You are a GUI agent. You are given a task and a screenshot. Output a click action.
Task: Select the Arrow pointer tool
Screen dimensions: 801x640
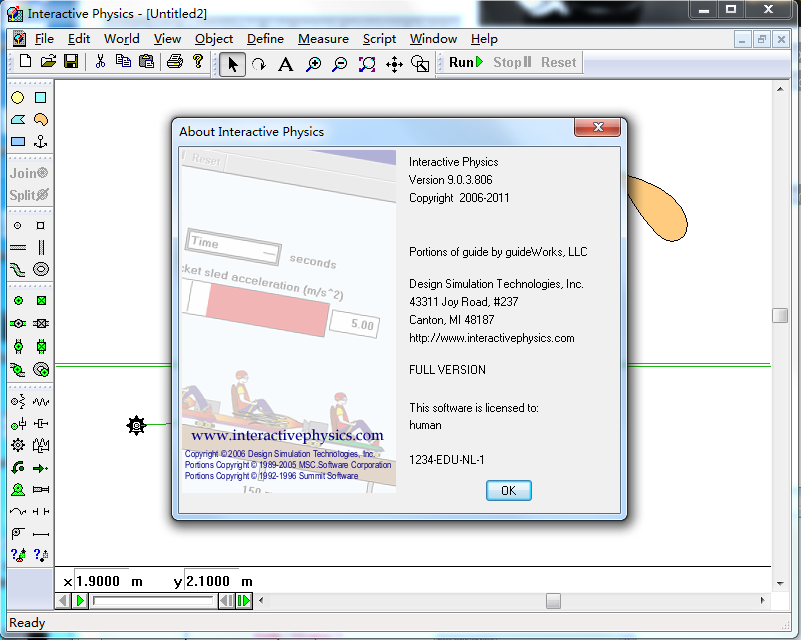tap(232, 64)
